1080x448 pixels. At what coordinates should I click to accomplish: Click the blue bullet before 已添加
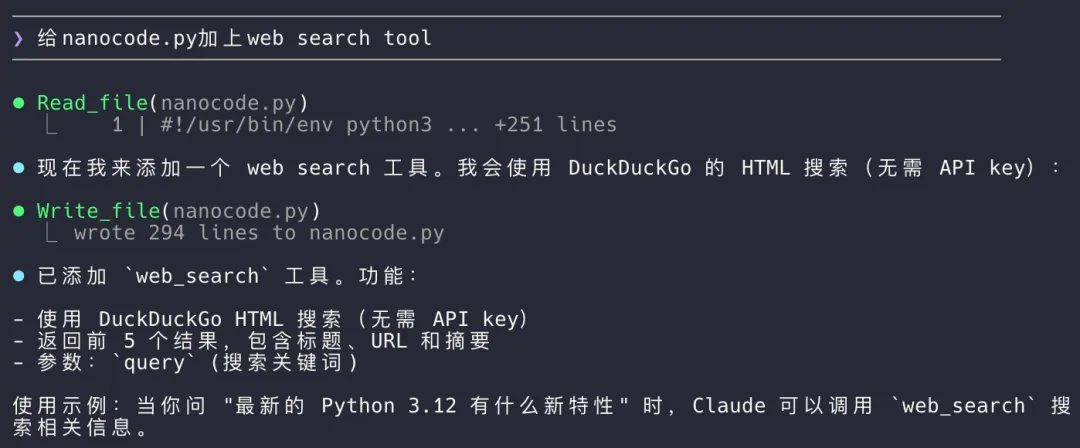click(x=19, y=276)
